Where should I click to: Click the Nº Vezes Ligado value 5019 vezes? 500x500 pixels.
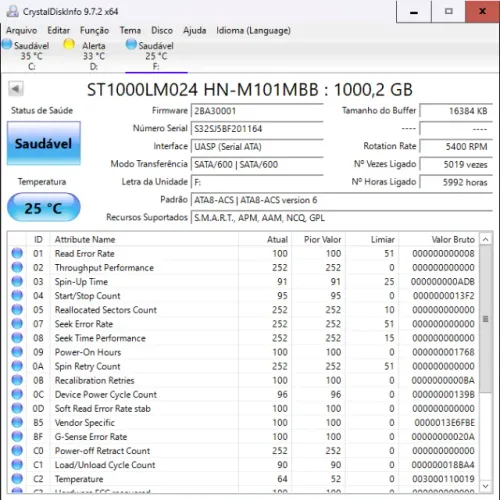(456, 164)
